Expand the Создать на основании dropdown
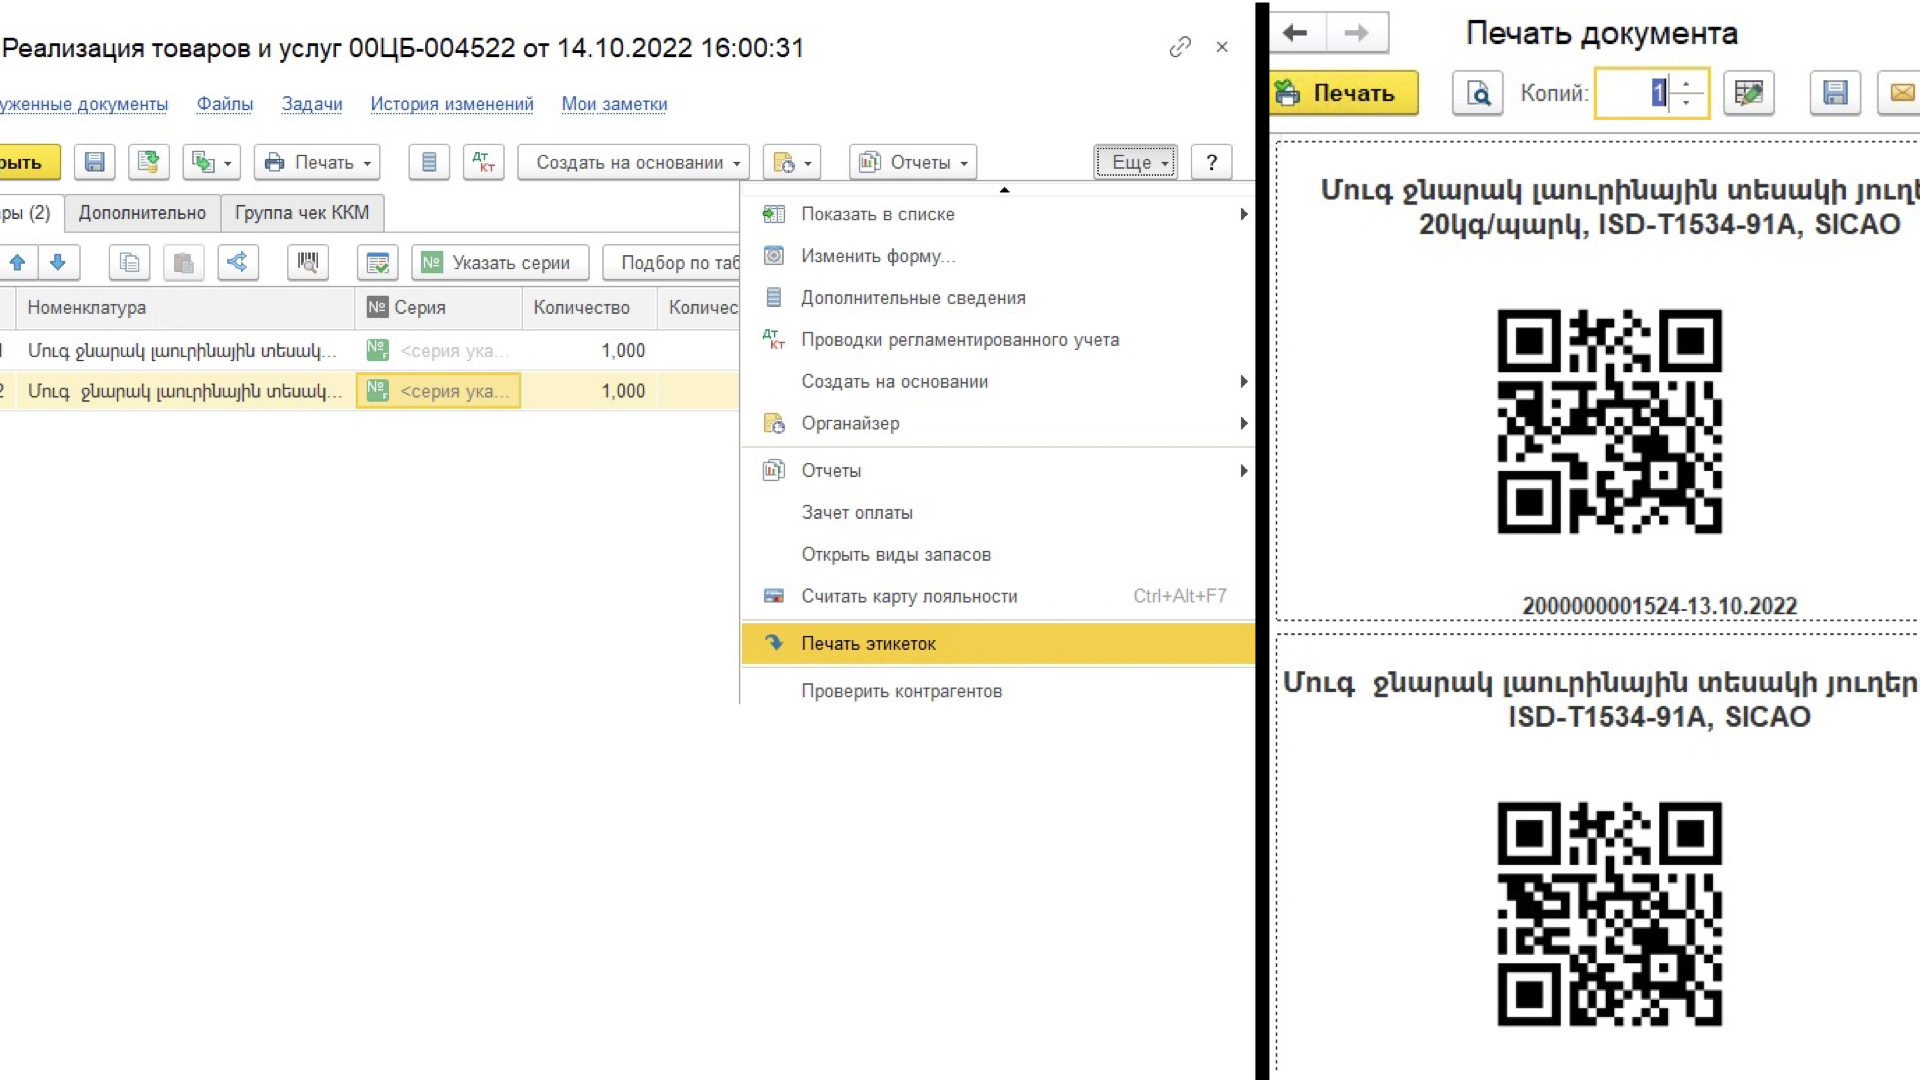1920x1080 pixels. click(x=633, y=162)
